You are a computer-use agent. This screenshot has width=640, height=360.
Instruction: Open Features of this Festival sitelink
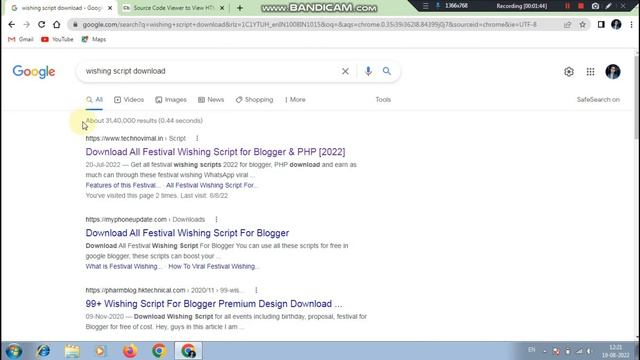pos(123,185)
